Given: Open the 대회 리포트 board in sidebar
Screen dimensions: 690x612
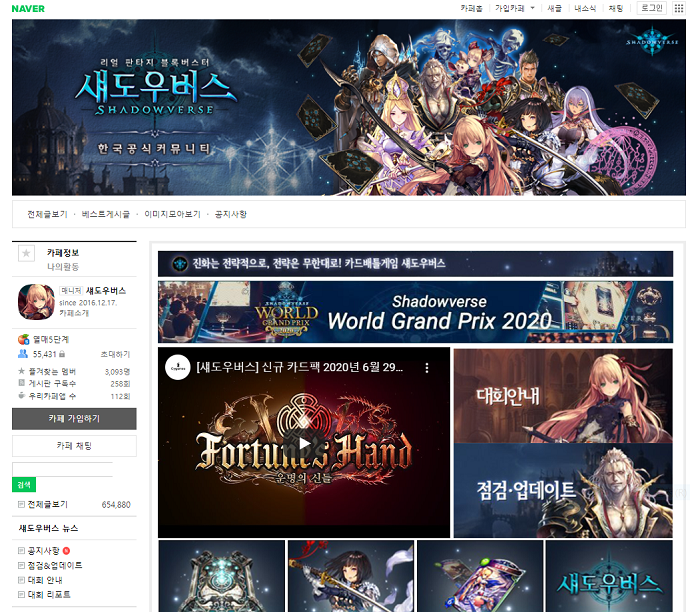Looking at the screenshot, I should pyautogui.click(x=49, y=594).
